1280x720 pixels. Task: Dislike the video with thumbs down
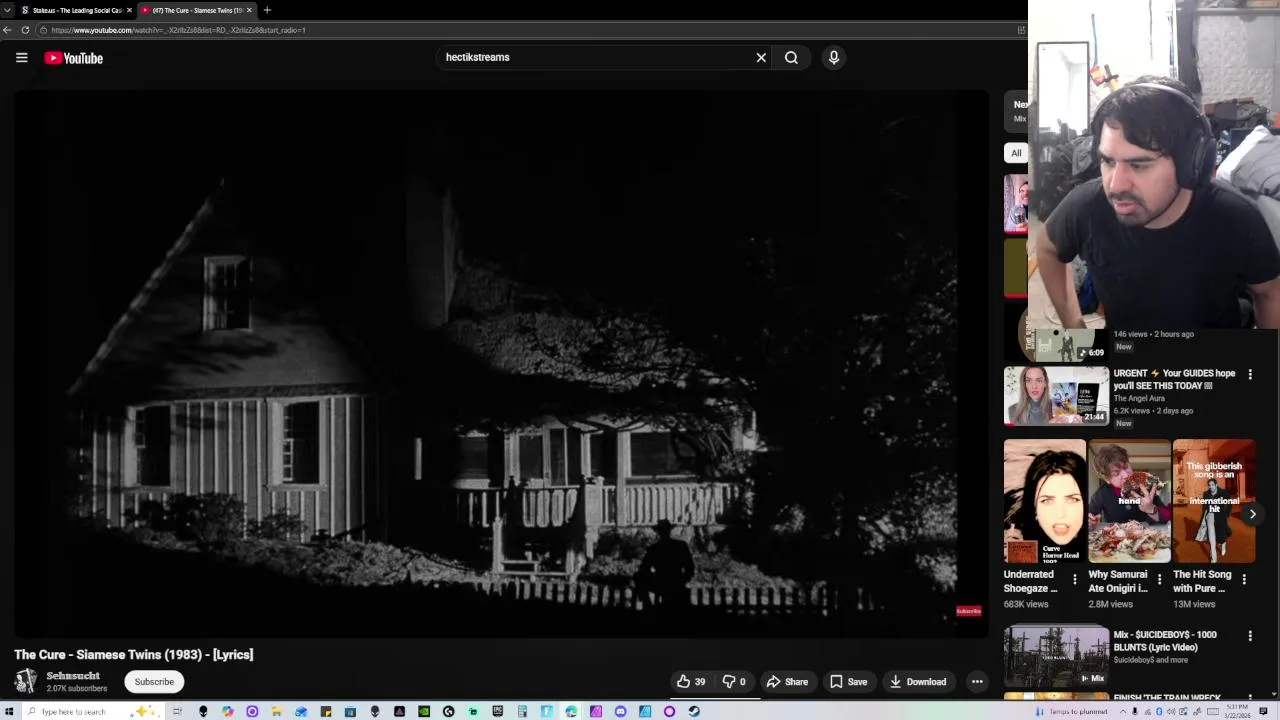click(x=735, y=682)
